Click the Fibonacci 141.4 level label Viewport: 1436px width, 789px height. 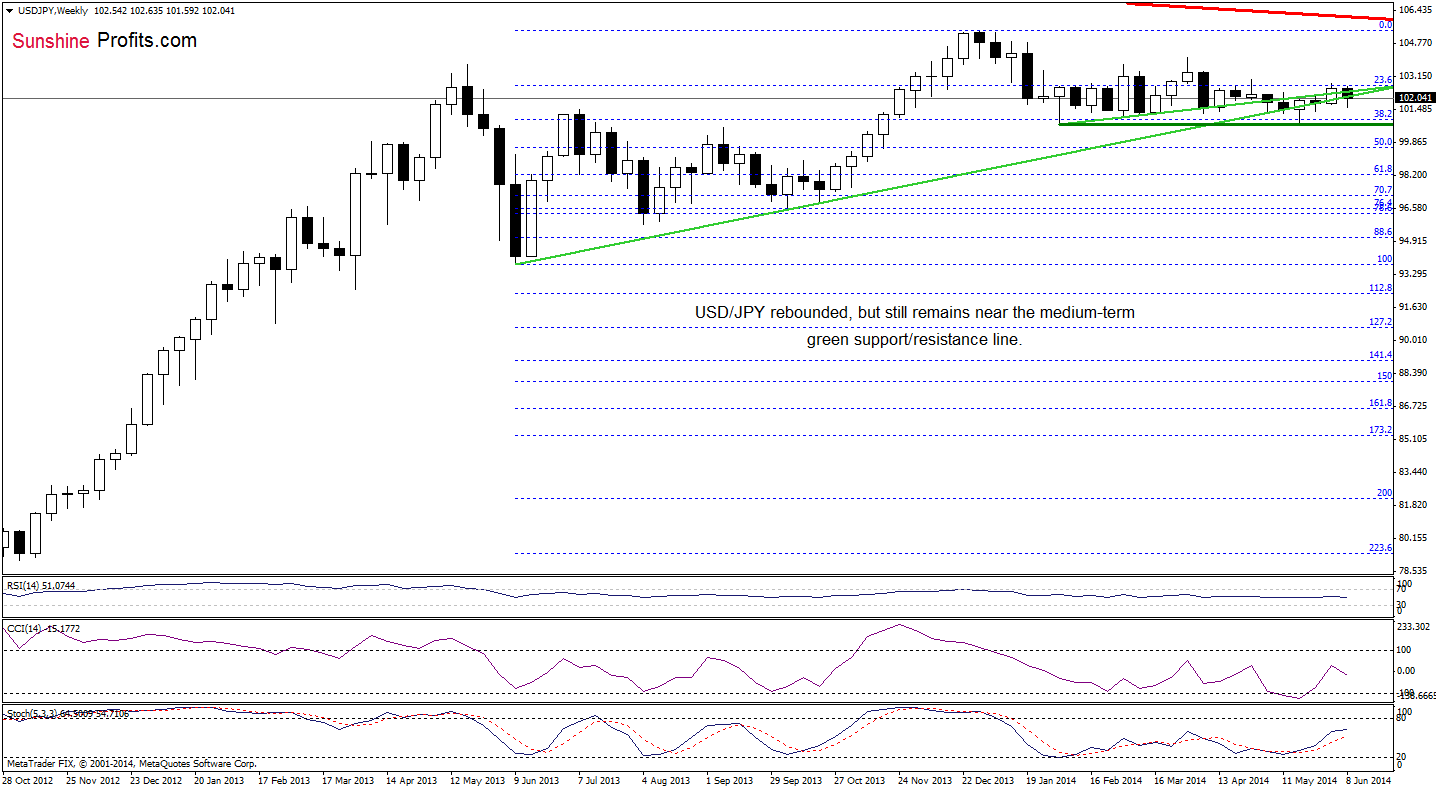pyautogui.click(x=1381, y=355)
